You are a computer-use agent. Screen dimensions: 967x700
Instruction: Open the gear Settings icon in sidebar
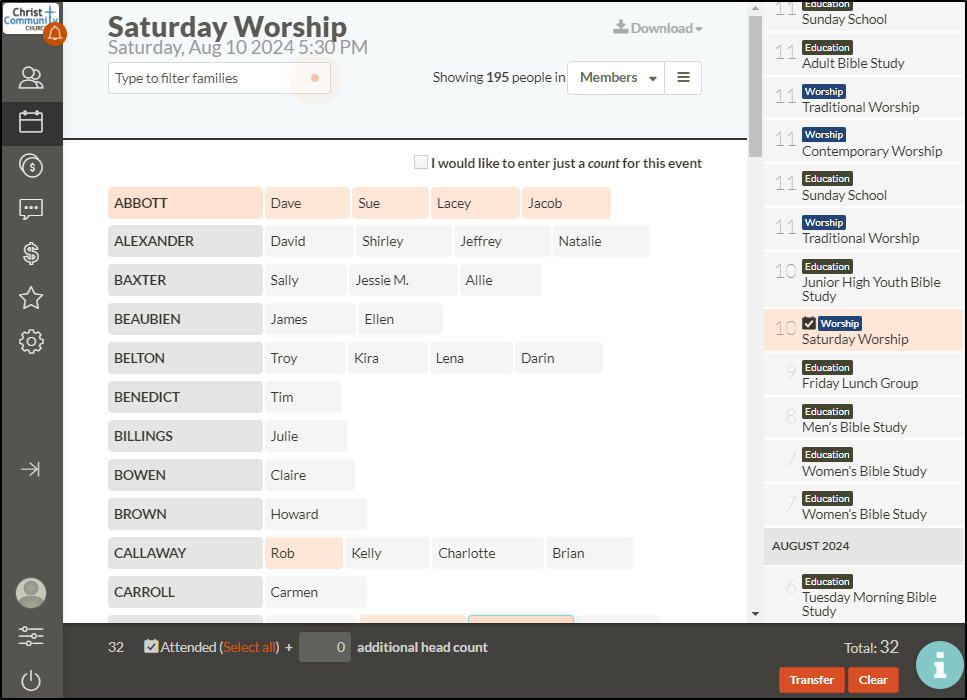point(31,341)
